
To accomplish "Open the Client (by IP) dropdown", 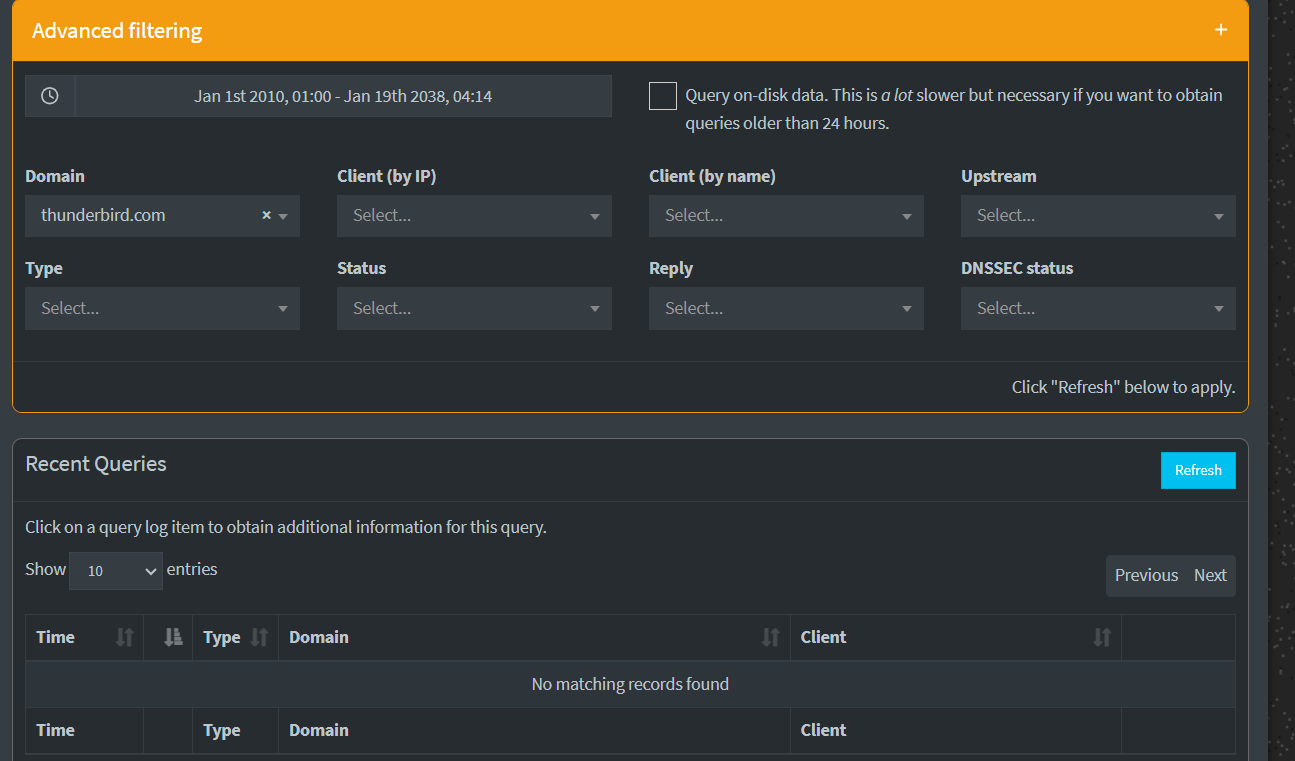I will coord(474,215).
